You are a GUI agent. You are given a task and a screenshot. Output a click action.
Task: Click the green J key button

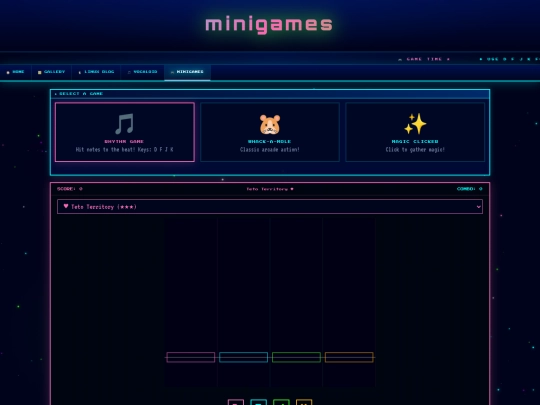point(281,402)
